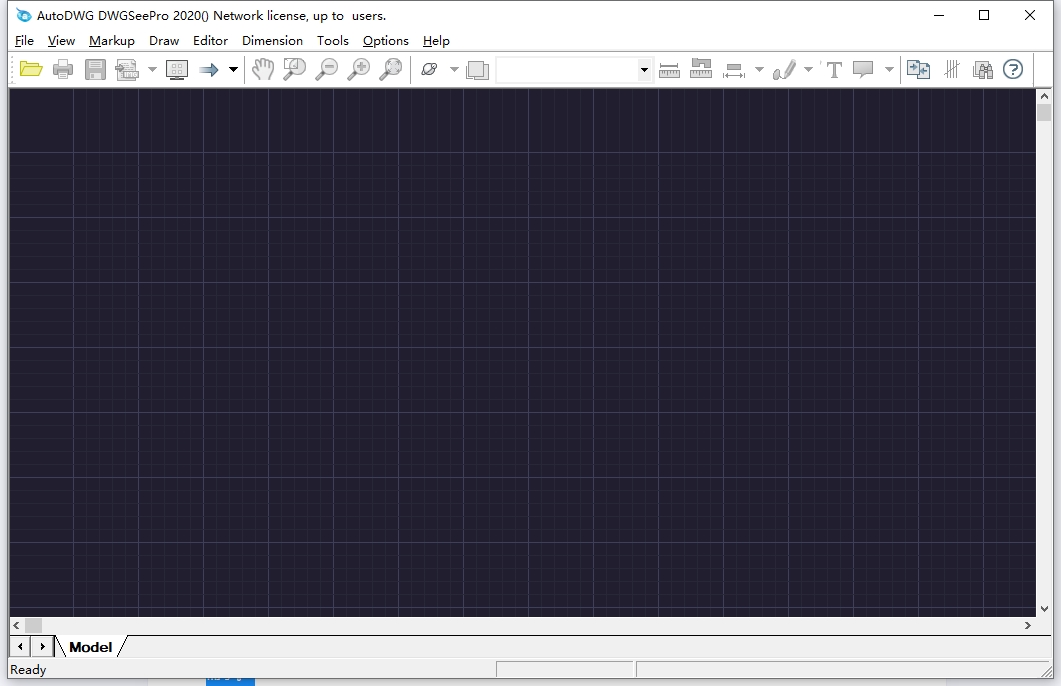Select the speech bubble comment tool

click(863, 69)
